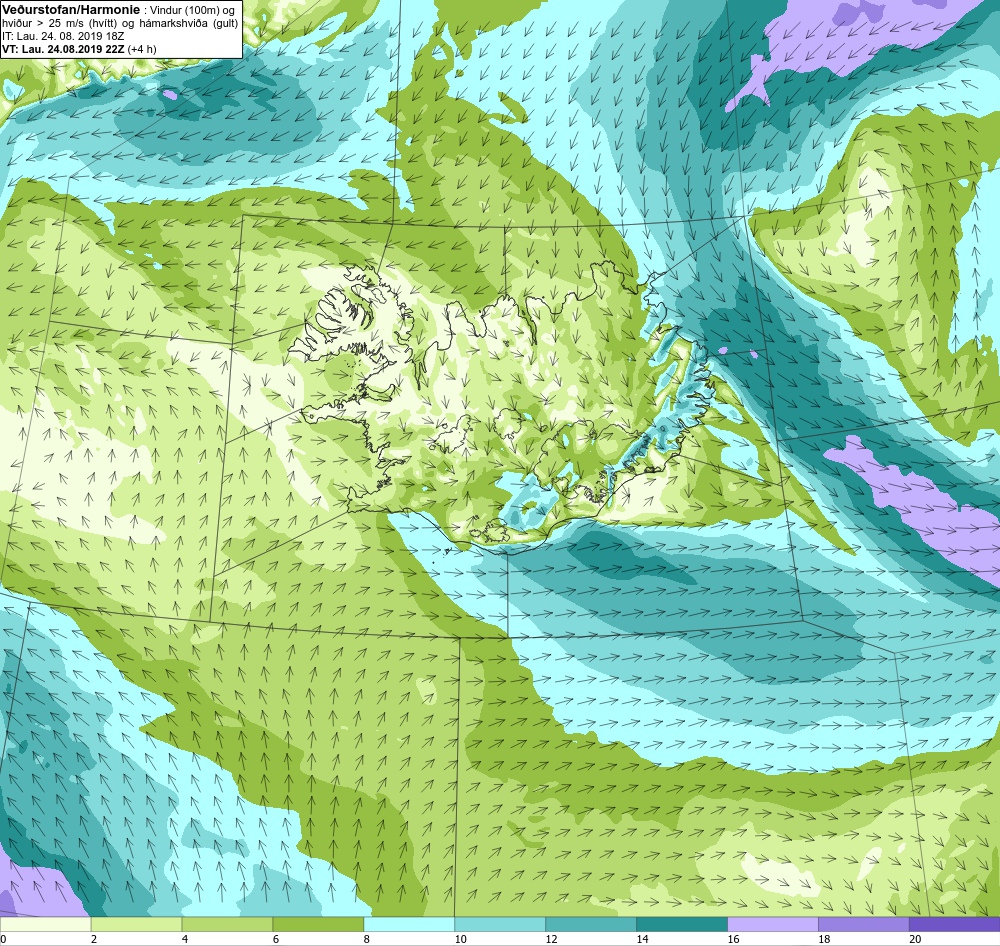
Task: Click the legend label '4'
Action: click(x=185, y=939)
